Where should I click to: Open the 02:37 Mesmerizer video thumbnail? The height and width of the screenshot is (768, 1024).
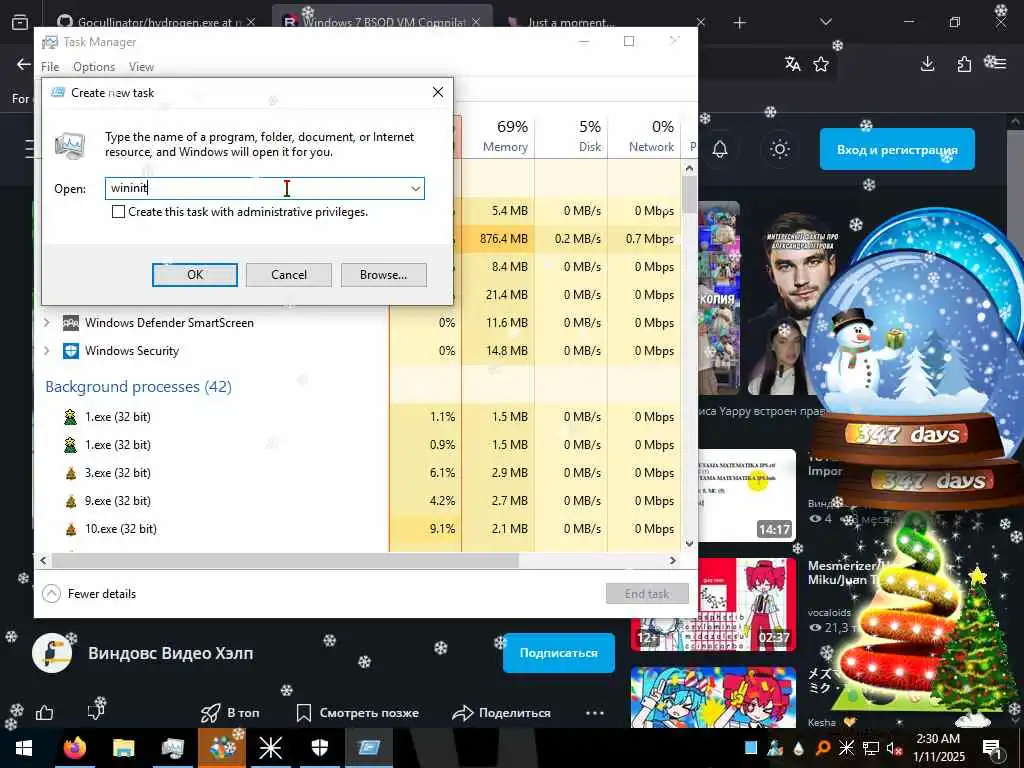(x=713, y=604)
